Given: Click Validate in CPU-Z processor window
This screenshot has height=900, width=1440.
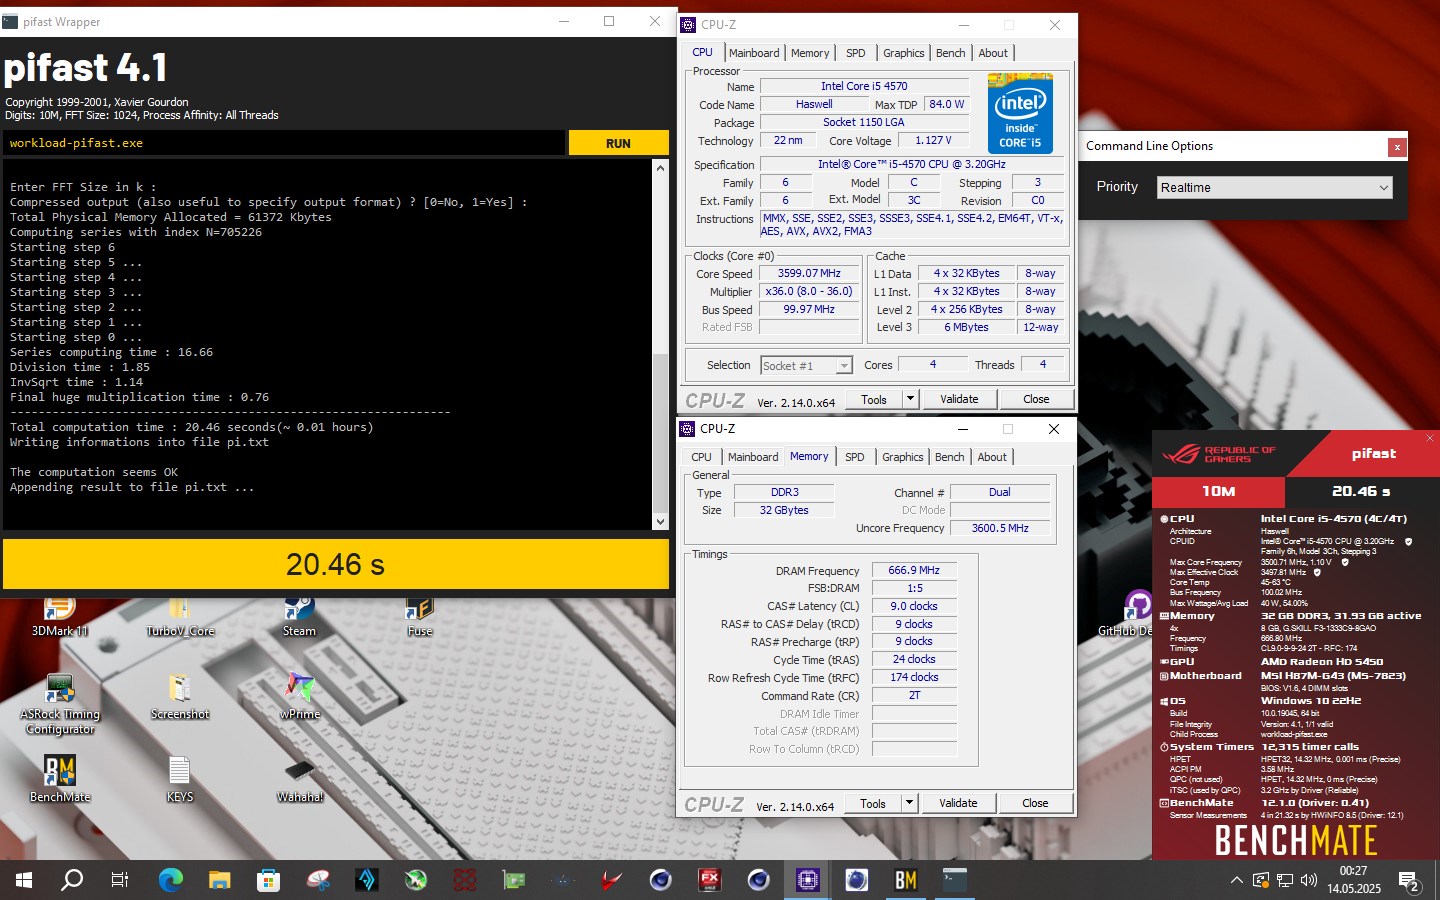Looking at the screenshot, I should pos(959,399).
